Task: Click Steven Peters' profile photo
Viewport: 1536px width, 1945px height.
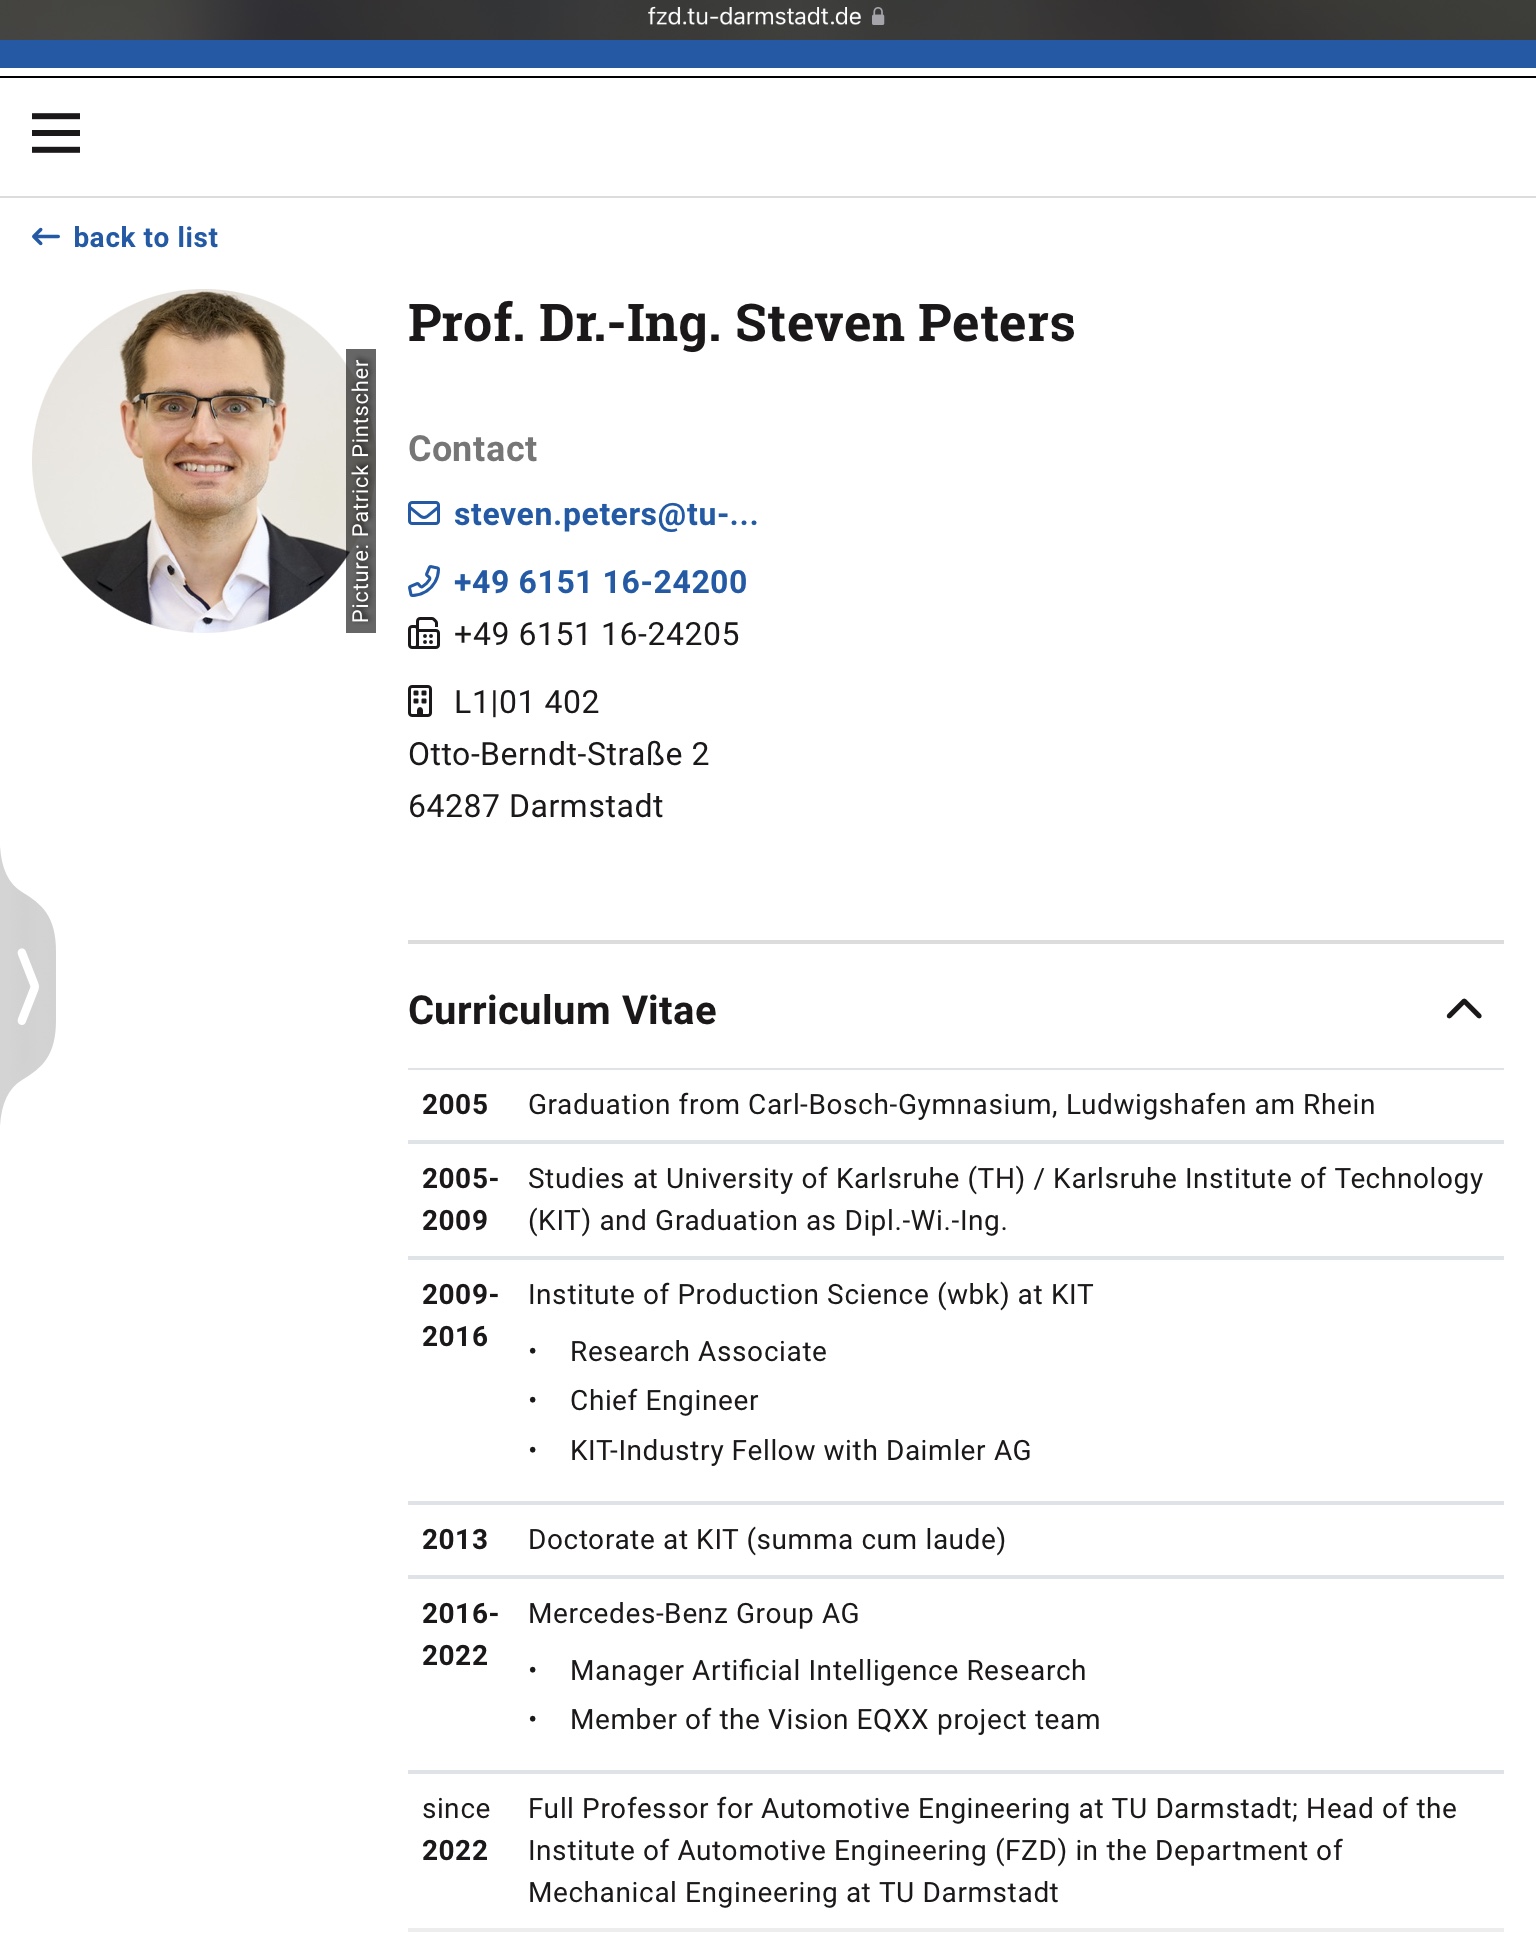Action: [195, 460]
